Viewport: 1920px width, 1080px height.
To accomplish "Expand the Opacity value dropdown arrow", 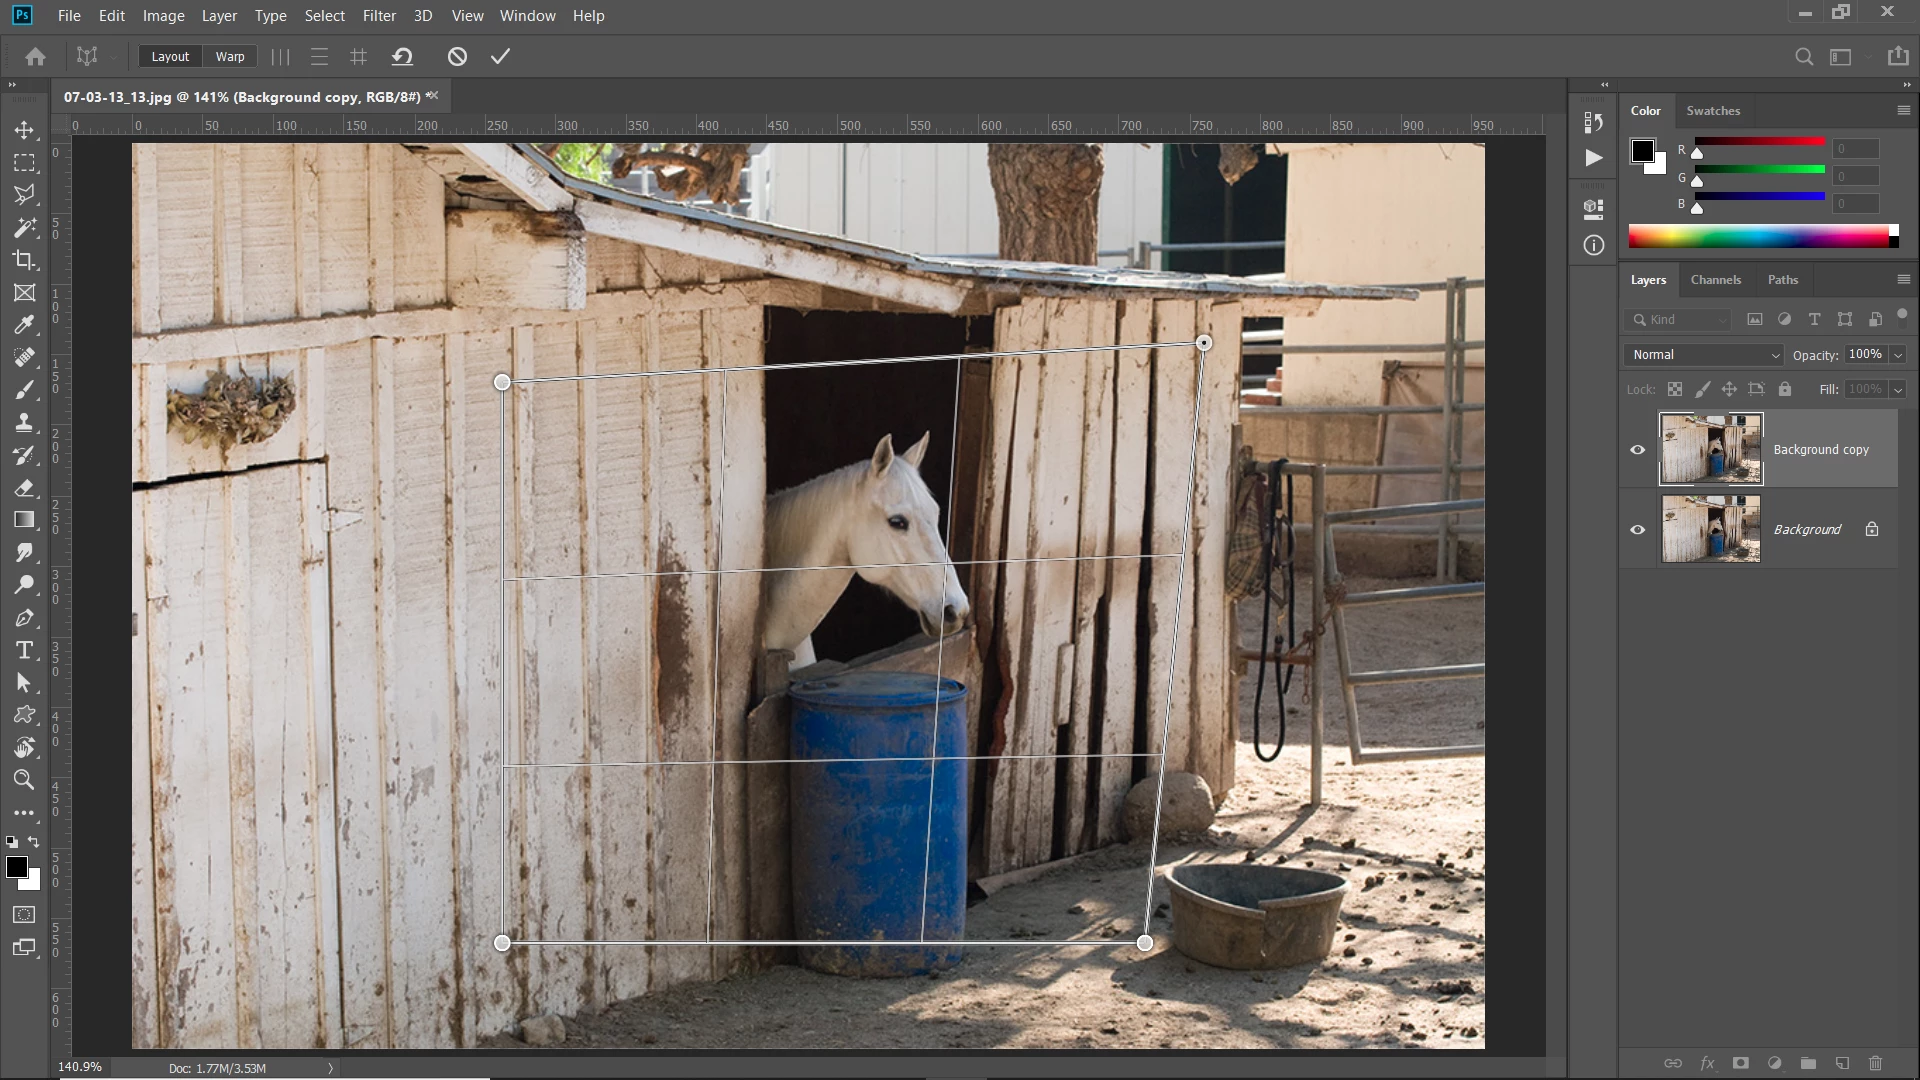I will coord(1897,355).
